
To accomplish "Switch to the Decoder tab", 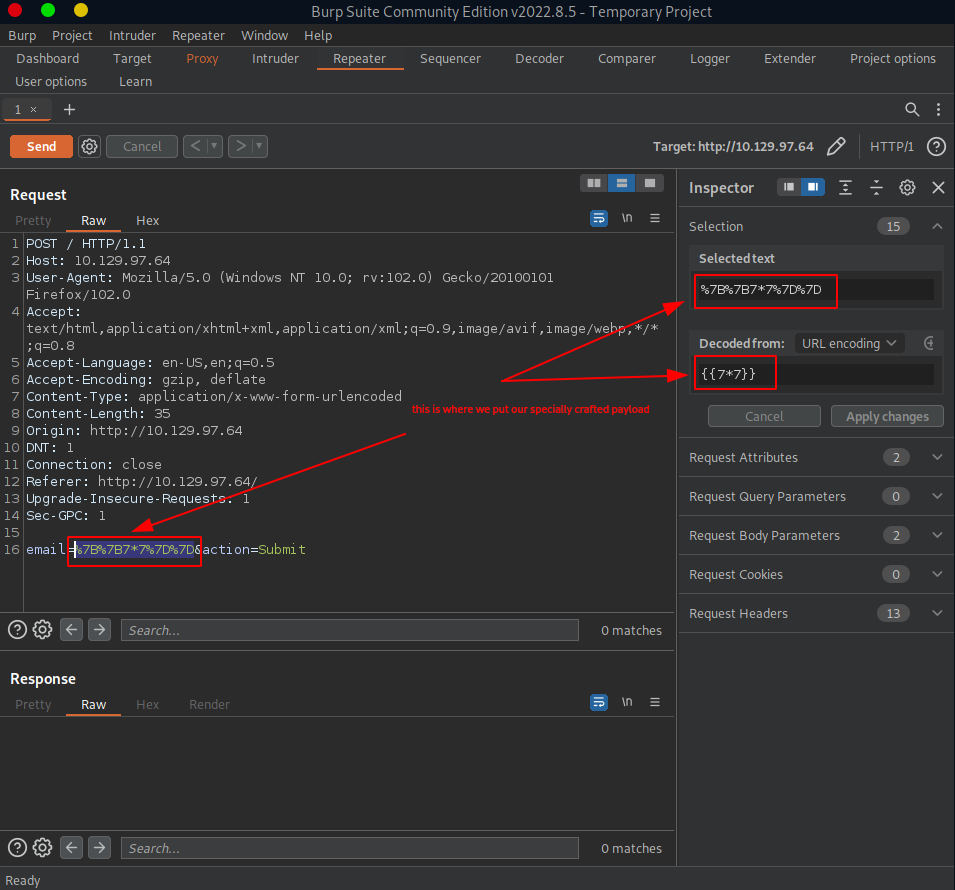I will click(539, 58).
